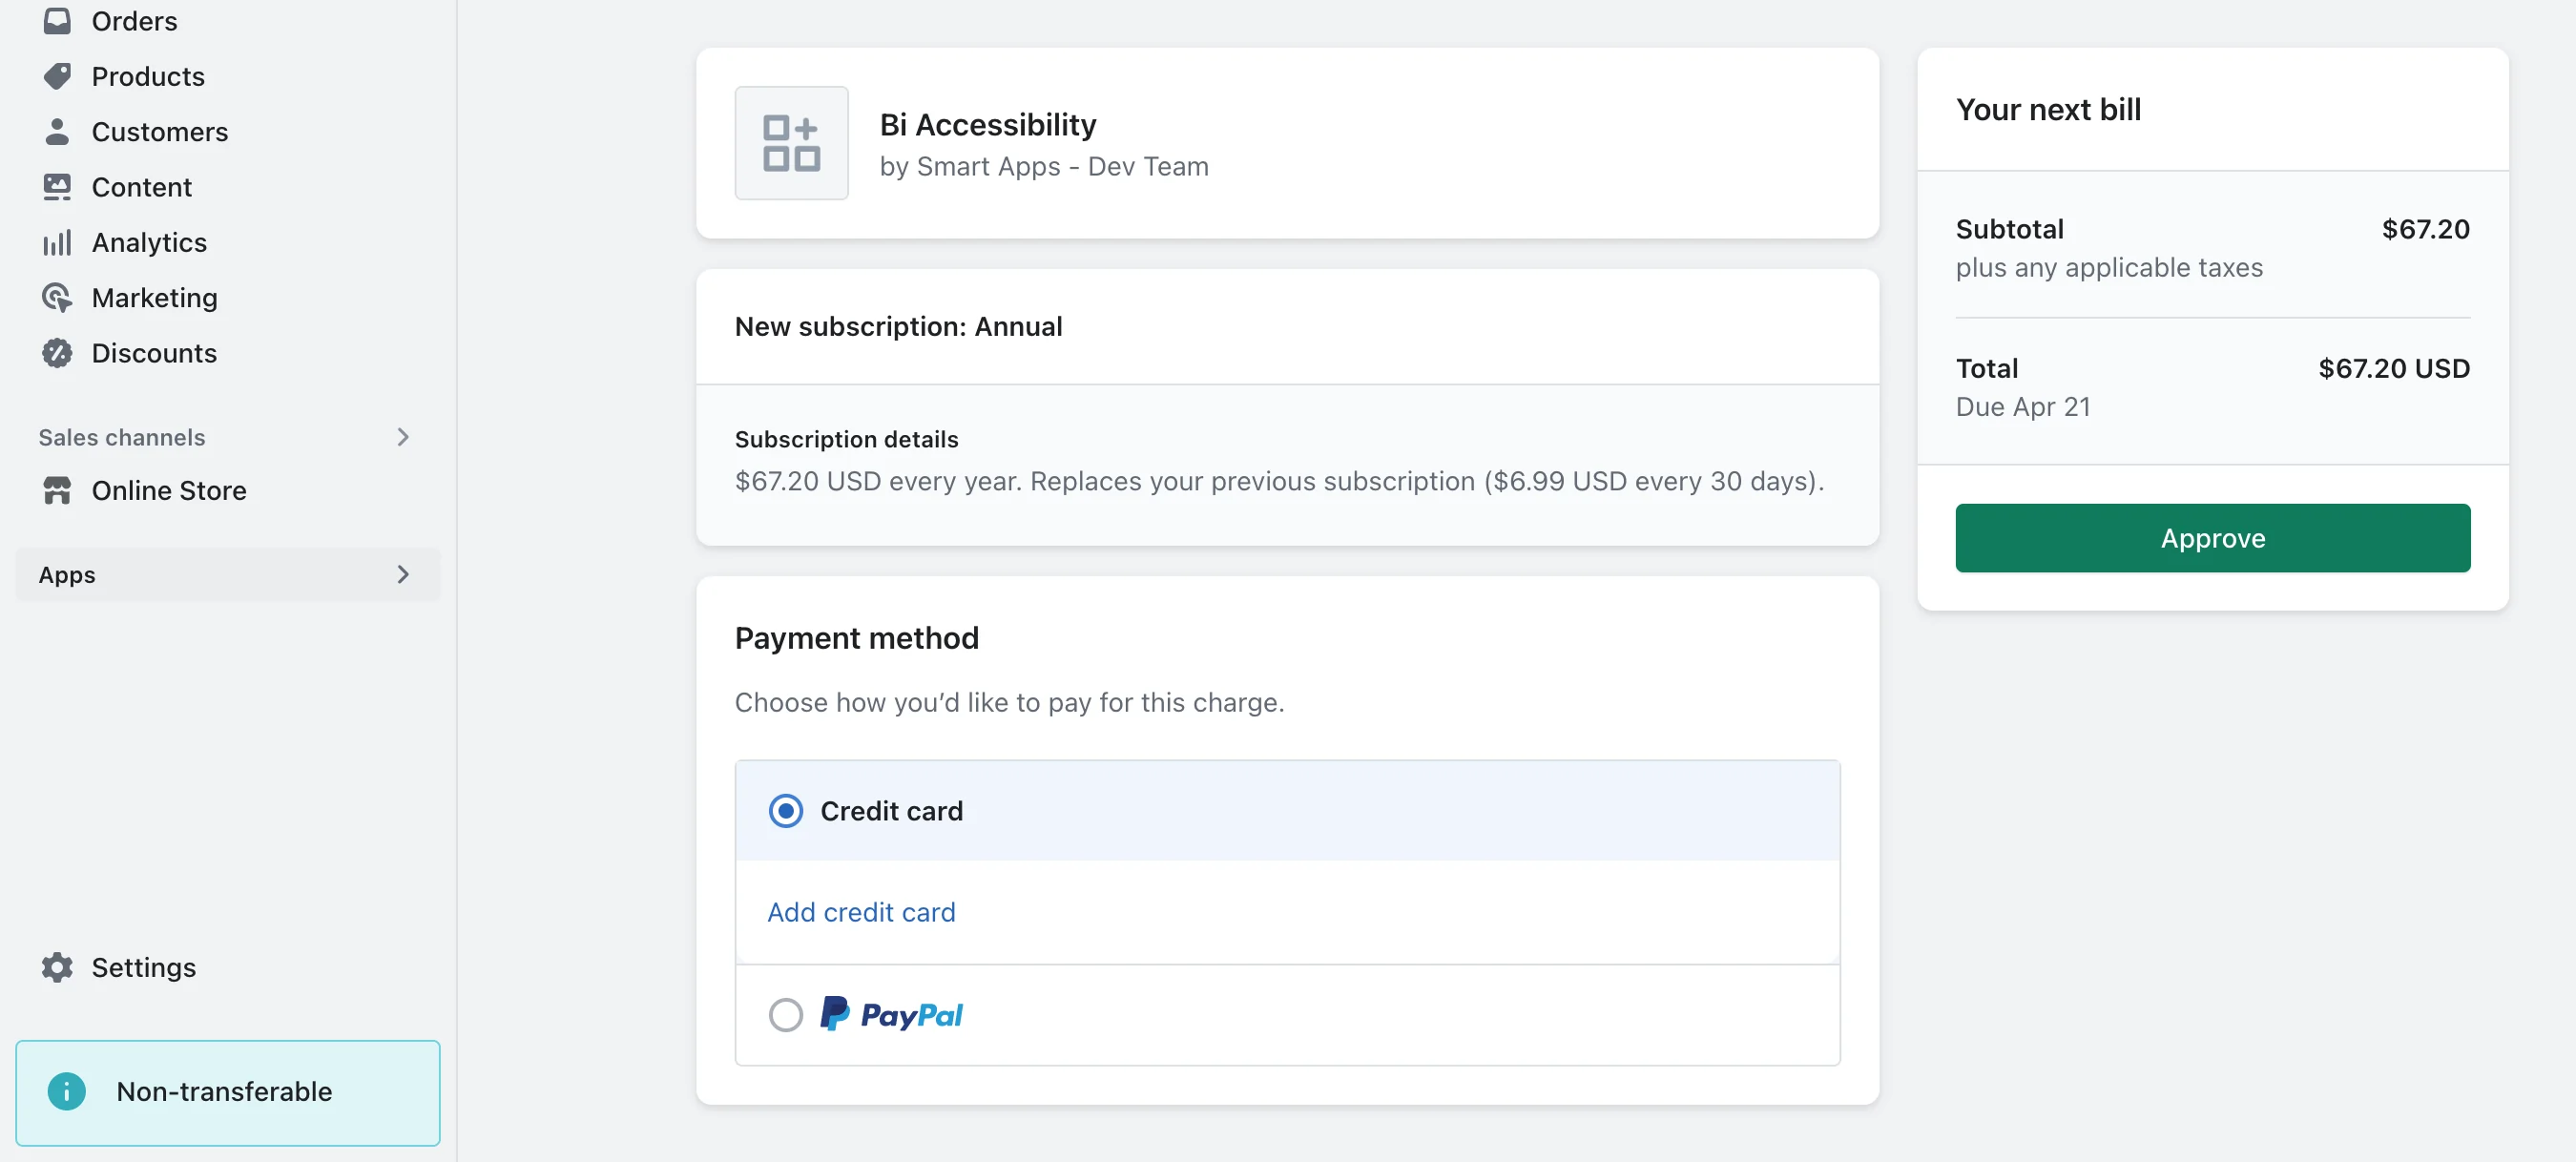Click the Bi Accessibility app thumbnail

tap(791, 143)
